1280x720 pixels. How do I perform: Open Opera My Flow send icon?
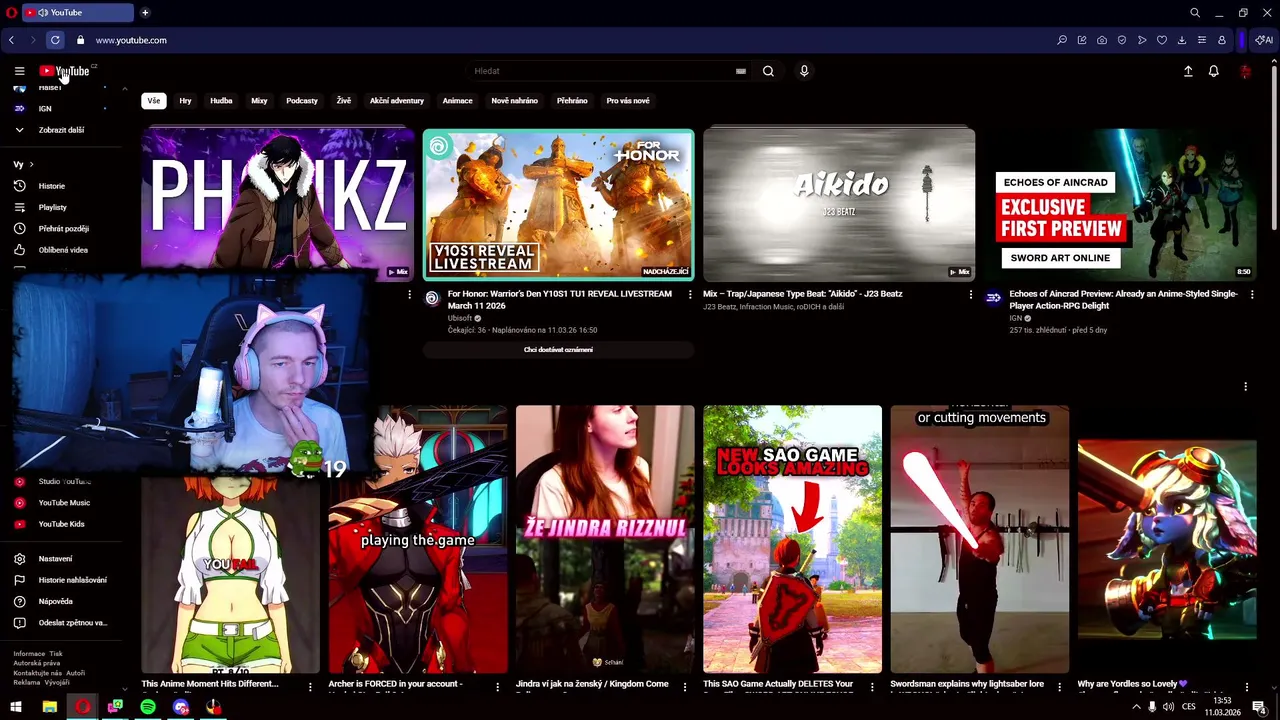coord(1142,40)
